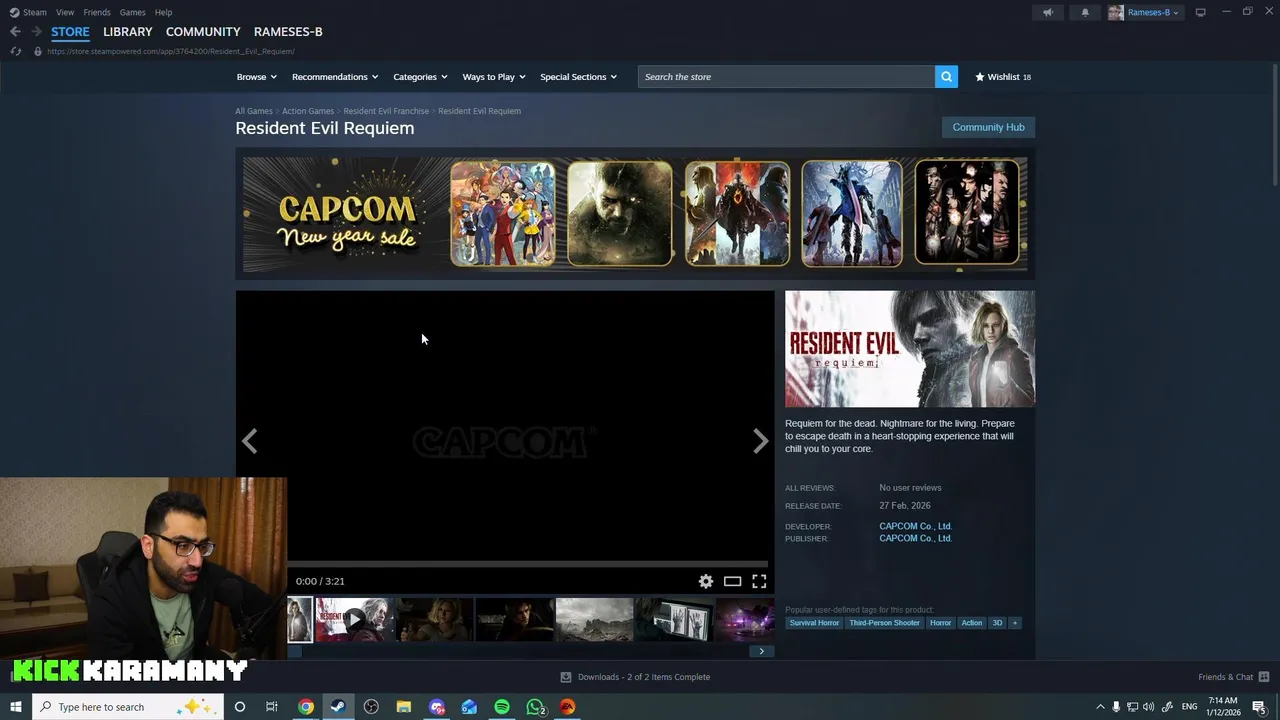Advance the thumbnail strip right arrow

coord(761,651)
